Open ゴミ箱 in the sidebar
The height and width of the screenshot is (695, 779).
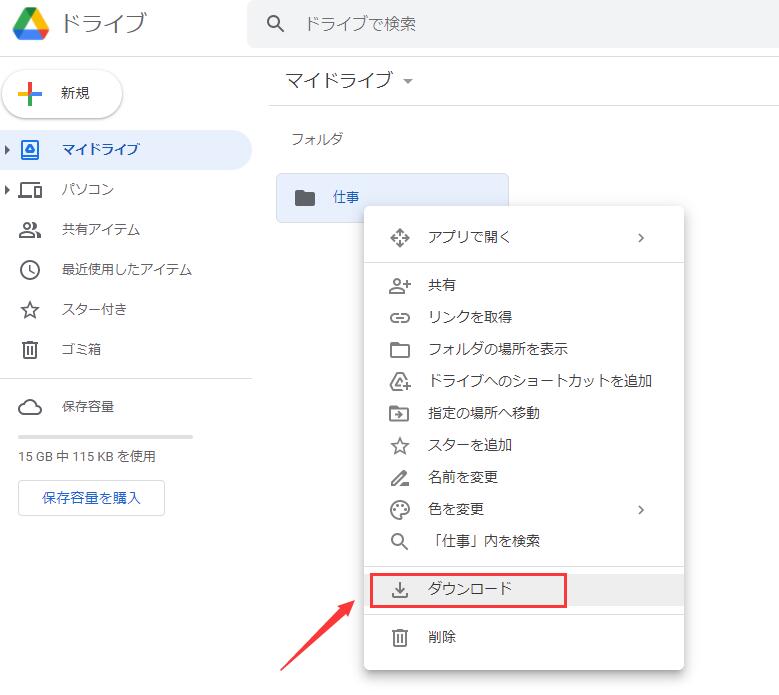pos(81,349)
